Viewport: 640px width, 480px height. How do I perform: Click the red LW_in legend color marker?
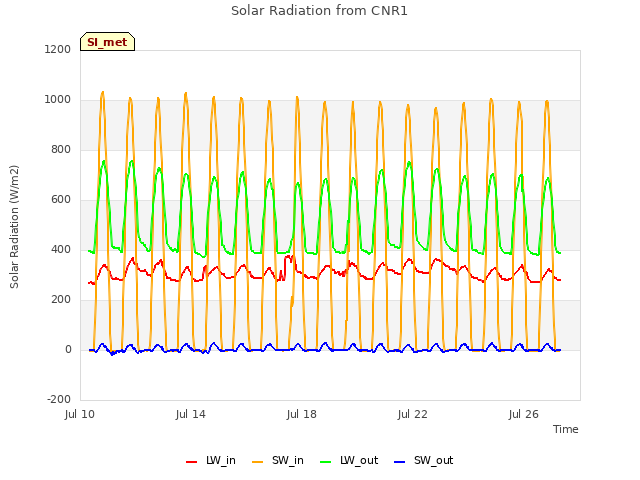pyautogui.click(x=191, y=462)
